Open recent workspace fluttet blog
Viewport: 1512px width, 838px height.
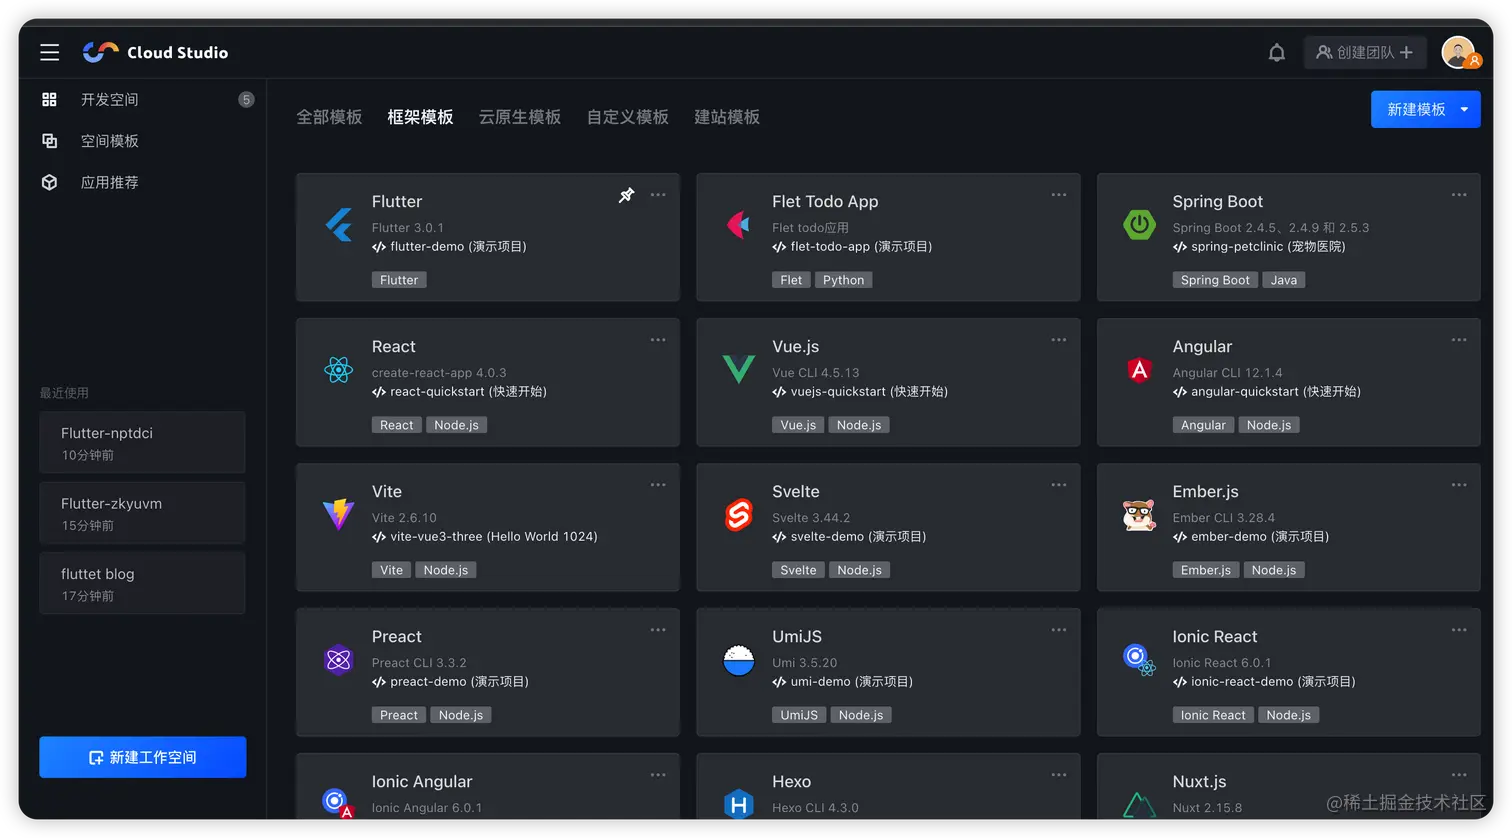[142, 583]
